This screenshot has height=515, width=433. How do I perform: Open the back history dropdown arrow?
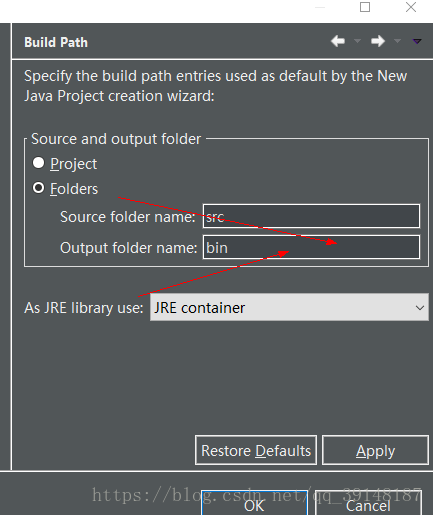point(357,41)
